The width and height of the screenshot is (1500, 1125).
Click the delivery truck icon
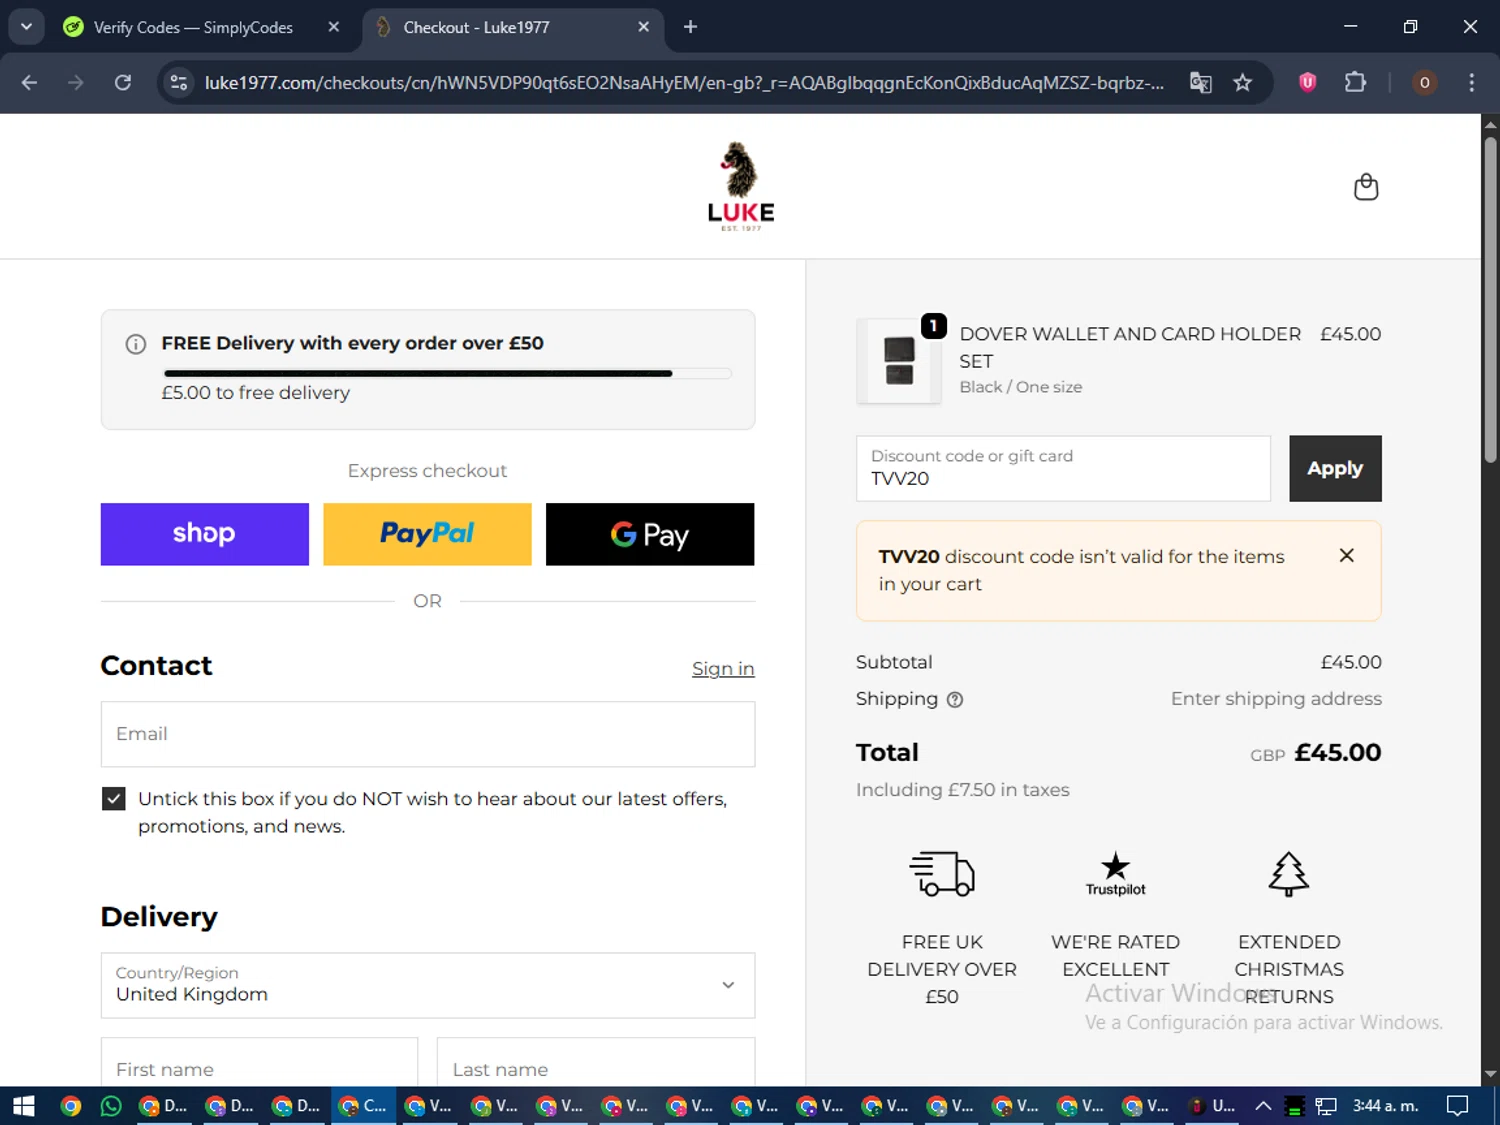(942, 874)
